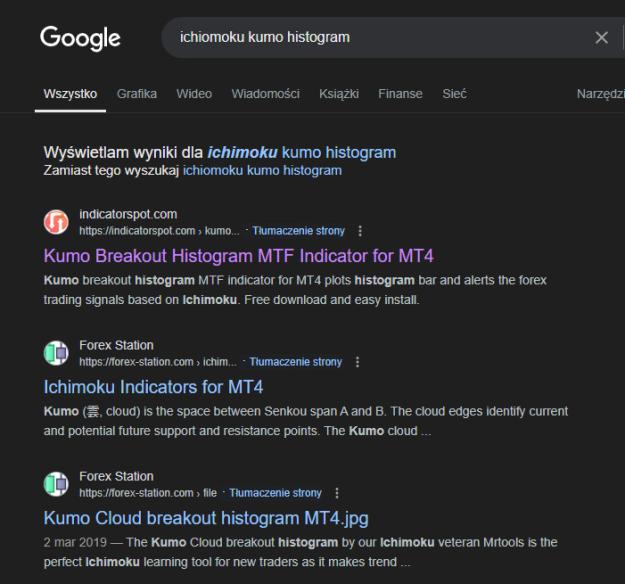Open 'Kumo Cloud breakout histogram MT4.jpg' result
The image size is (625, 584).
click(x=206, y=518)
